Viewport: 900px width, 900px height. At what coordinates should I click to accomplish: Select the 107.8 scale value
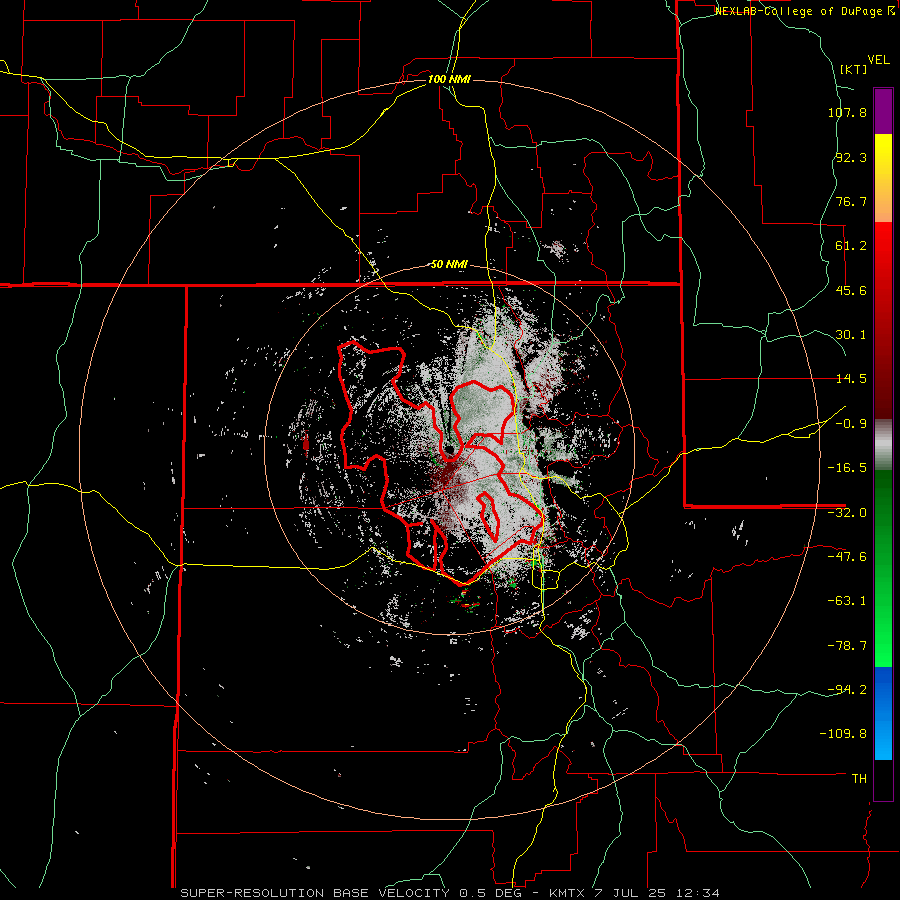click(847, 112)
